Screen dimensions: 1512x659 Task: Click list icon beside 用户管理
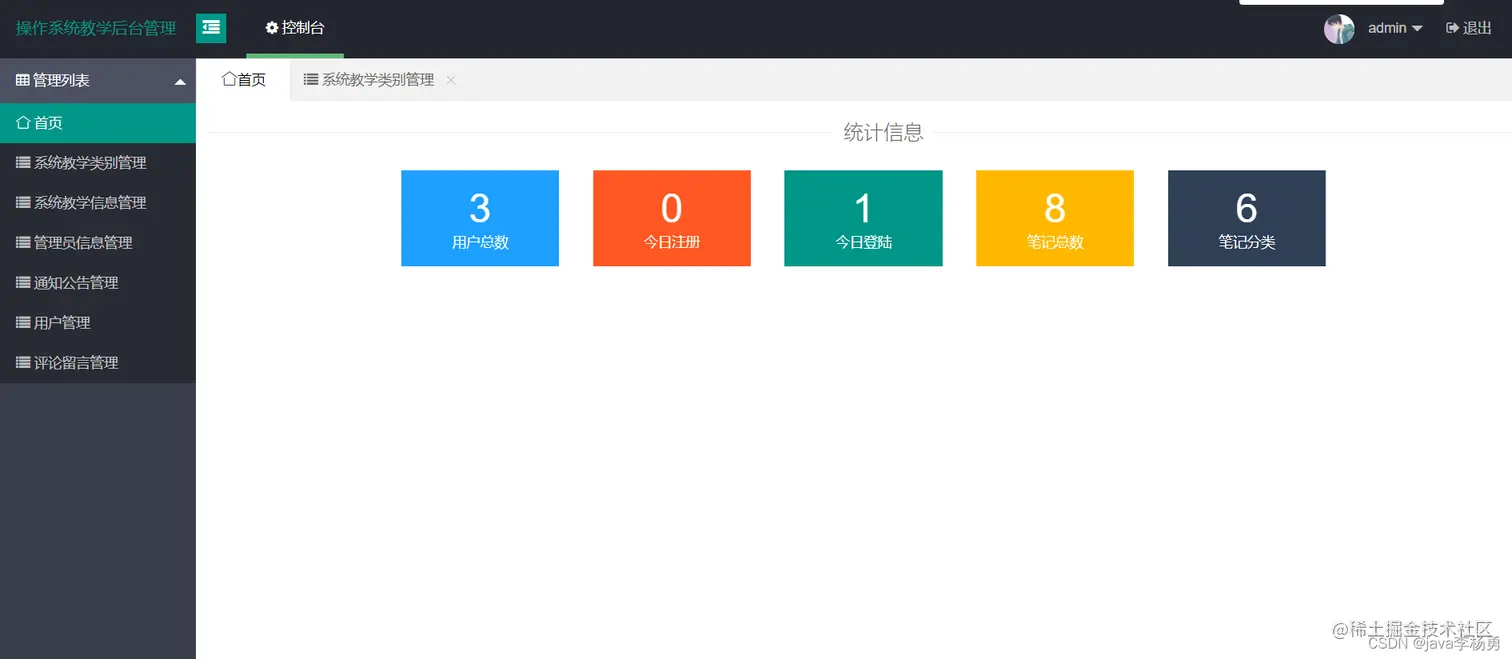pos(23,322)
